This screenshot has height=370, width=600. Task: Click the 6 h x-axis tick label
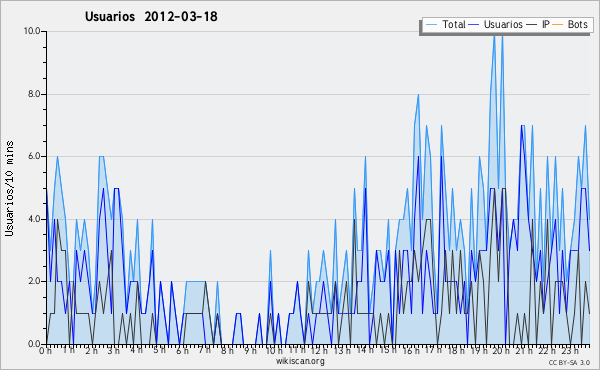click(182, 350)
